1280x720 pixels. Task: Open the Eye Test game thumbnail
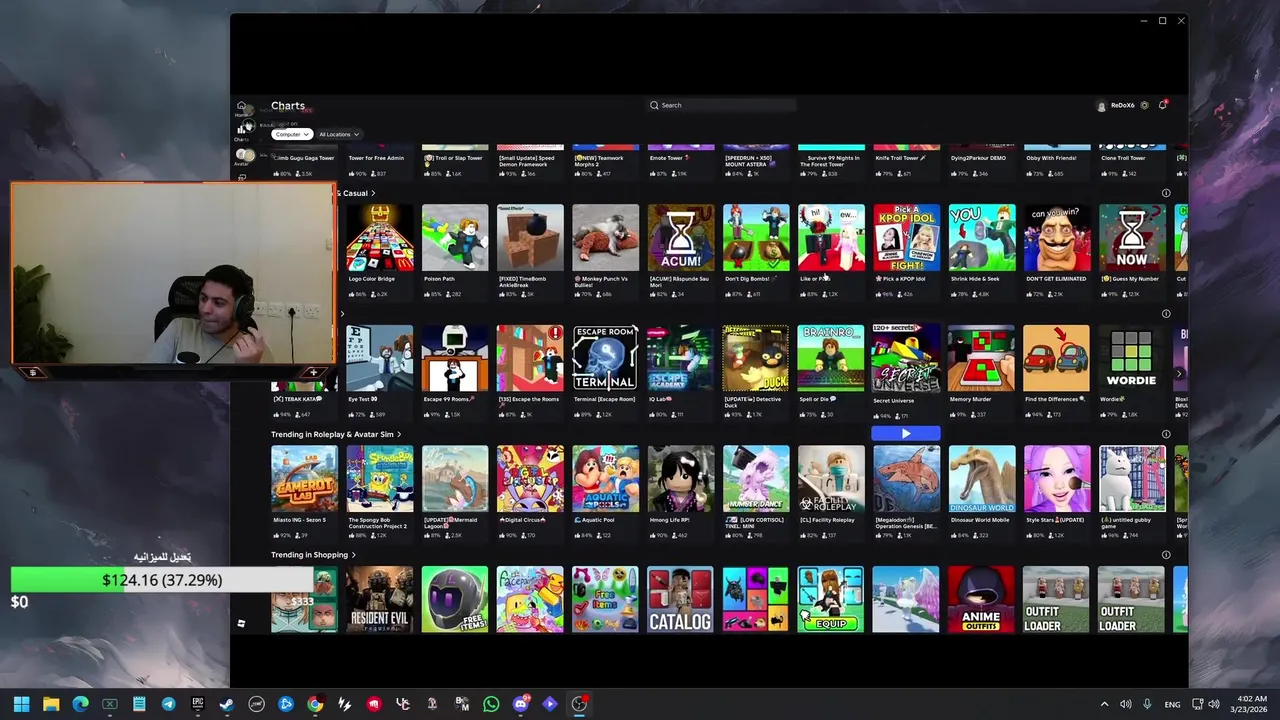380,358
